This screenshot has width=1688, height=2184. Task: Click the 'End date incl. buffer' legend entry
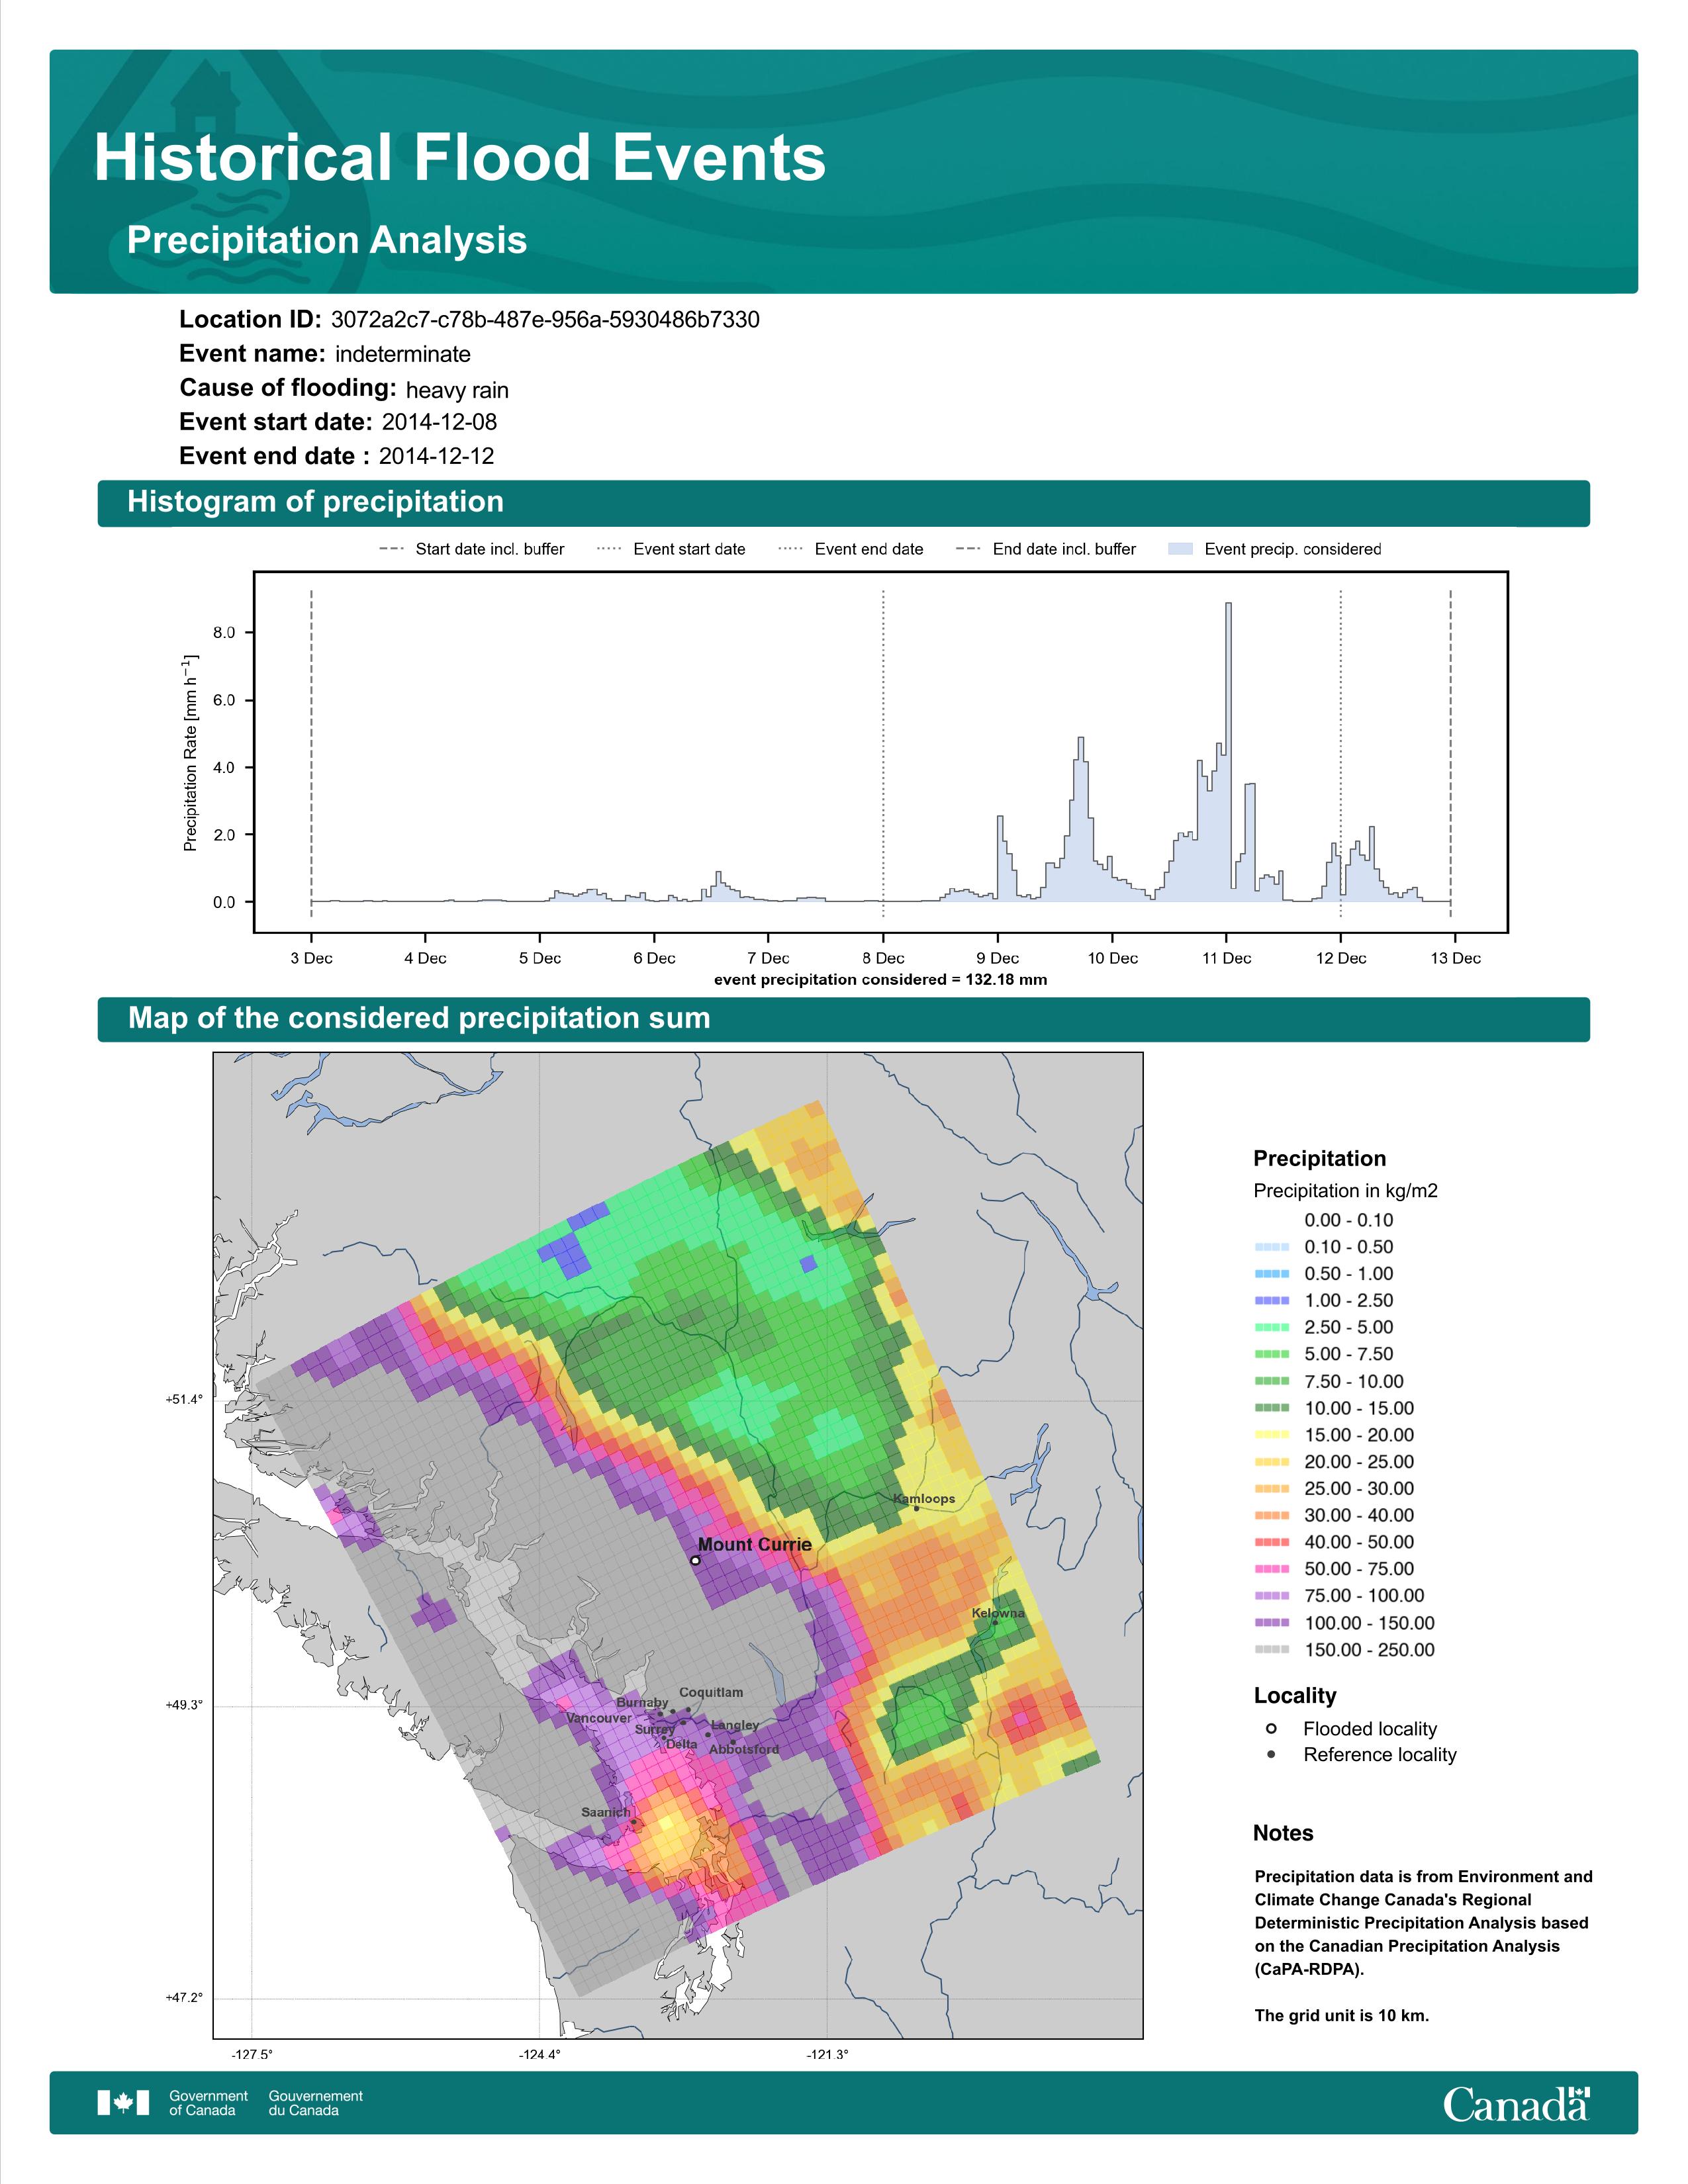tap(1046, 549)
